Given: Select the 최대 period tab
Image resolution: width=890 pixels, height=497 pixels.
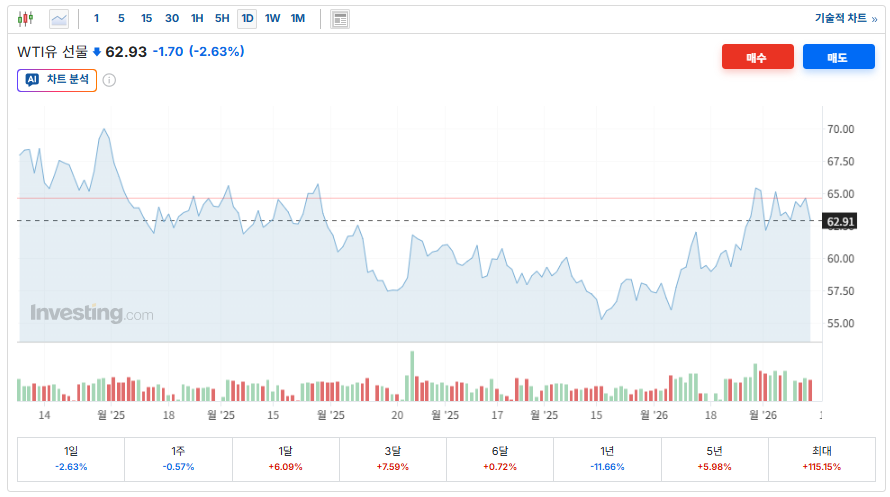Looking at the screenshot, I should coord(821,458).
